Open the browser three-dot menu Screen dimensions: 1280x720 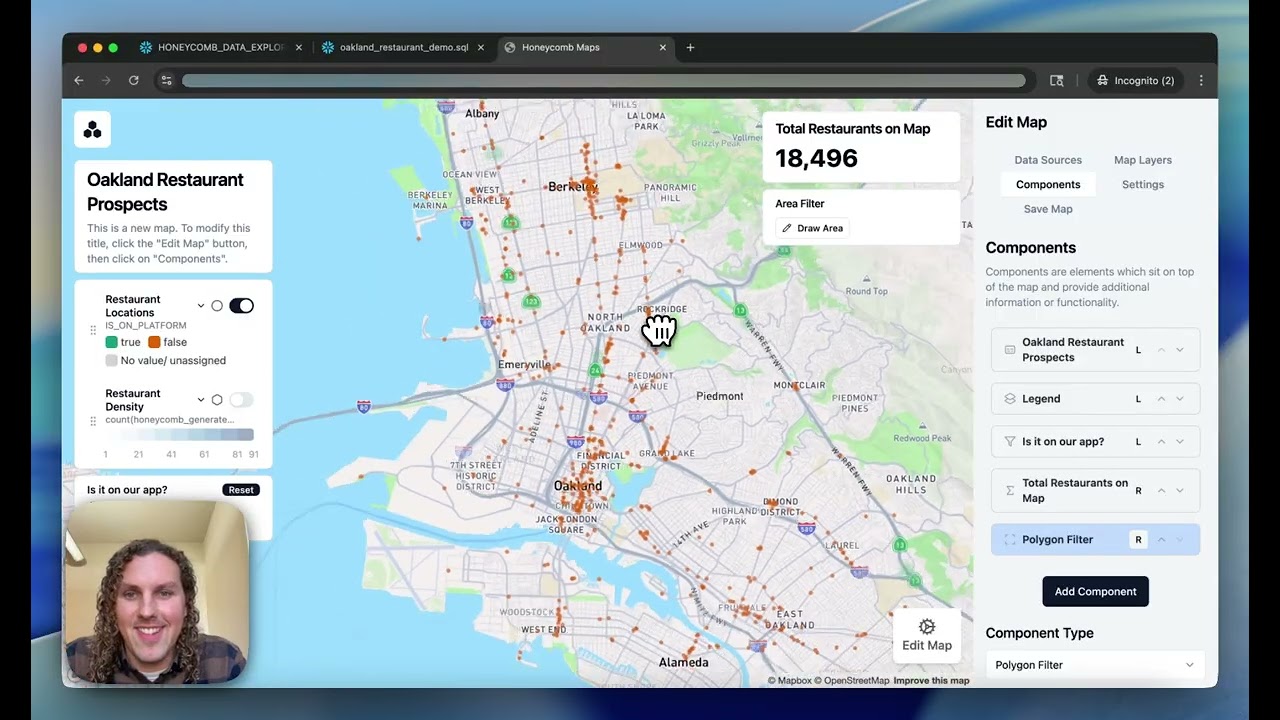coord(1201,80)
